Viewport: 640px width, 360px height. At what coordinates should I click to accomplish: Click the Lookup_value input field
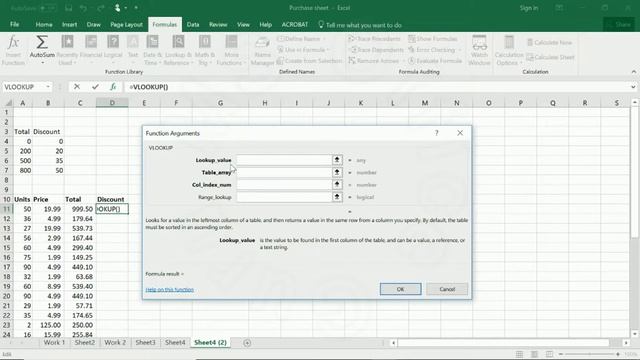[x=284, y=160]
